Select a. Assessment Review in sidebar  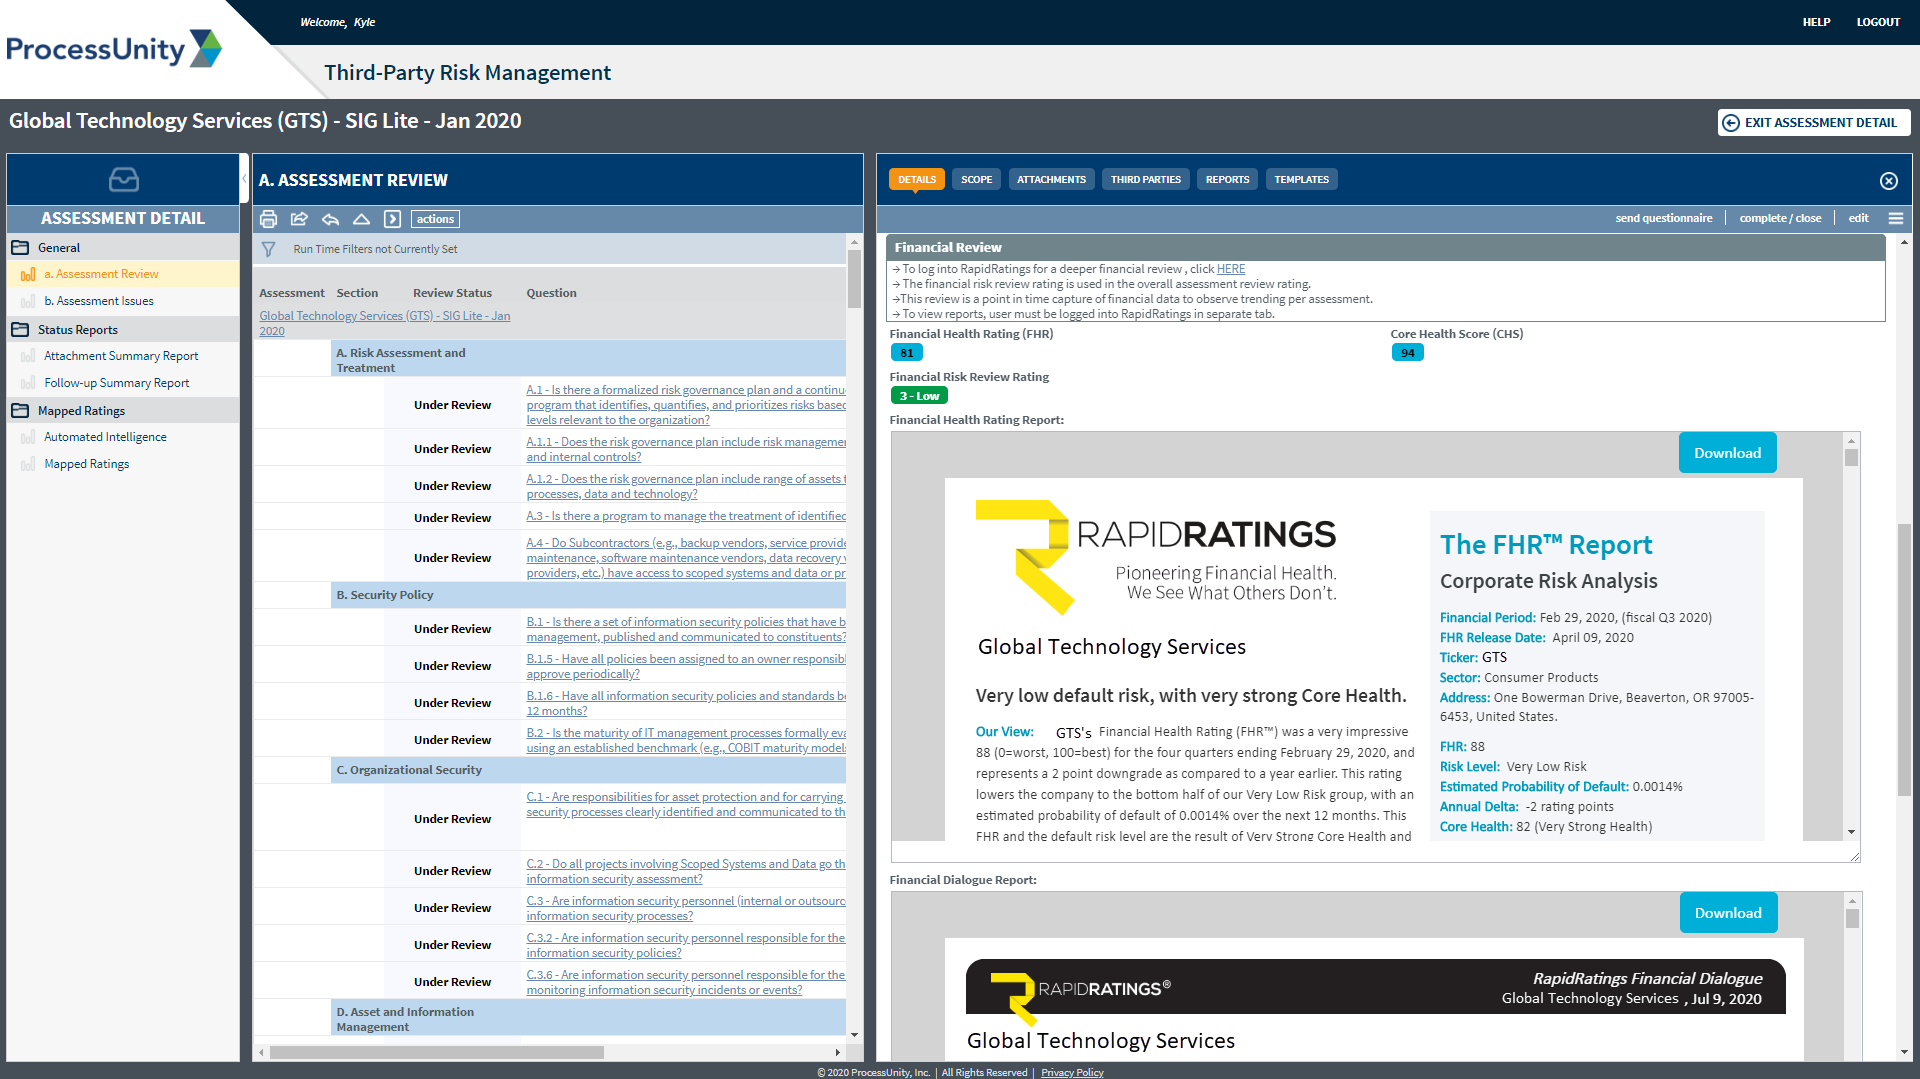click(101, 274)
